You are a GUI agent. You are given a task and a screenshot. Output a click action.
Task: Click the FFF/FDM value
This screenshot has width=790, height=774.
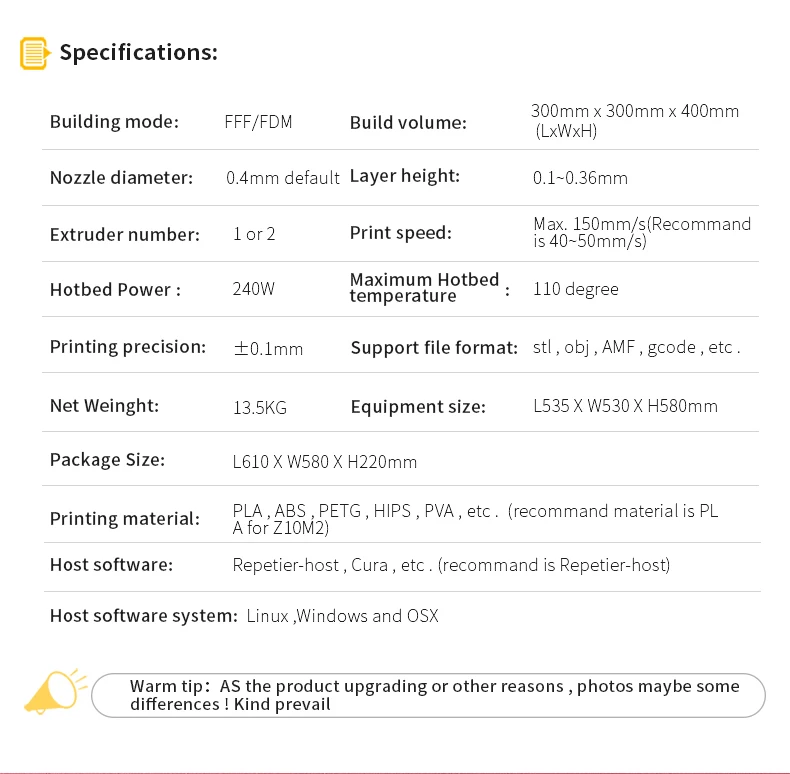(x=258, y=122)
